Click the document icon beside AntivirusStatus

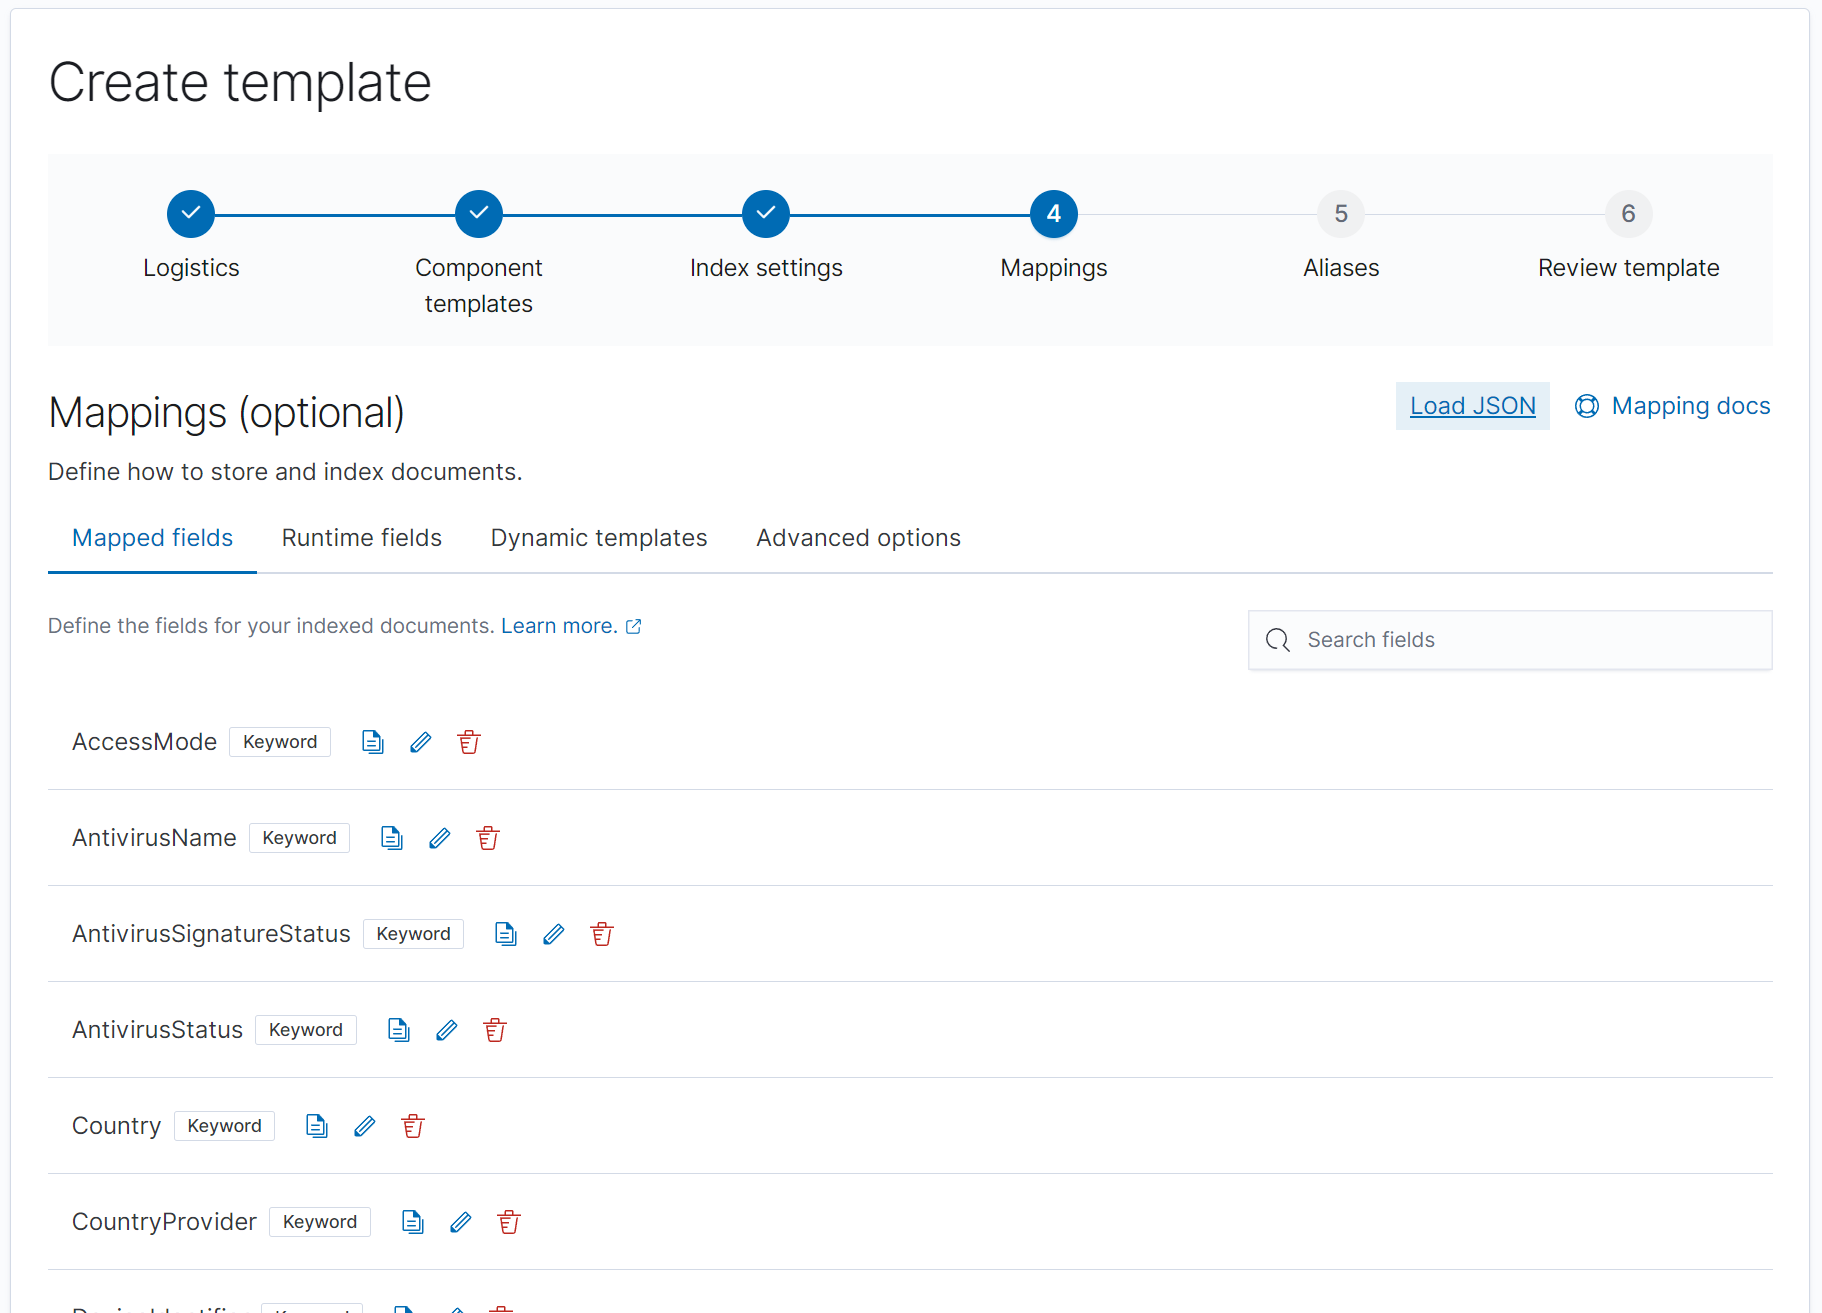pos(398,1029)
